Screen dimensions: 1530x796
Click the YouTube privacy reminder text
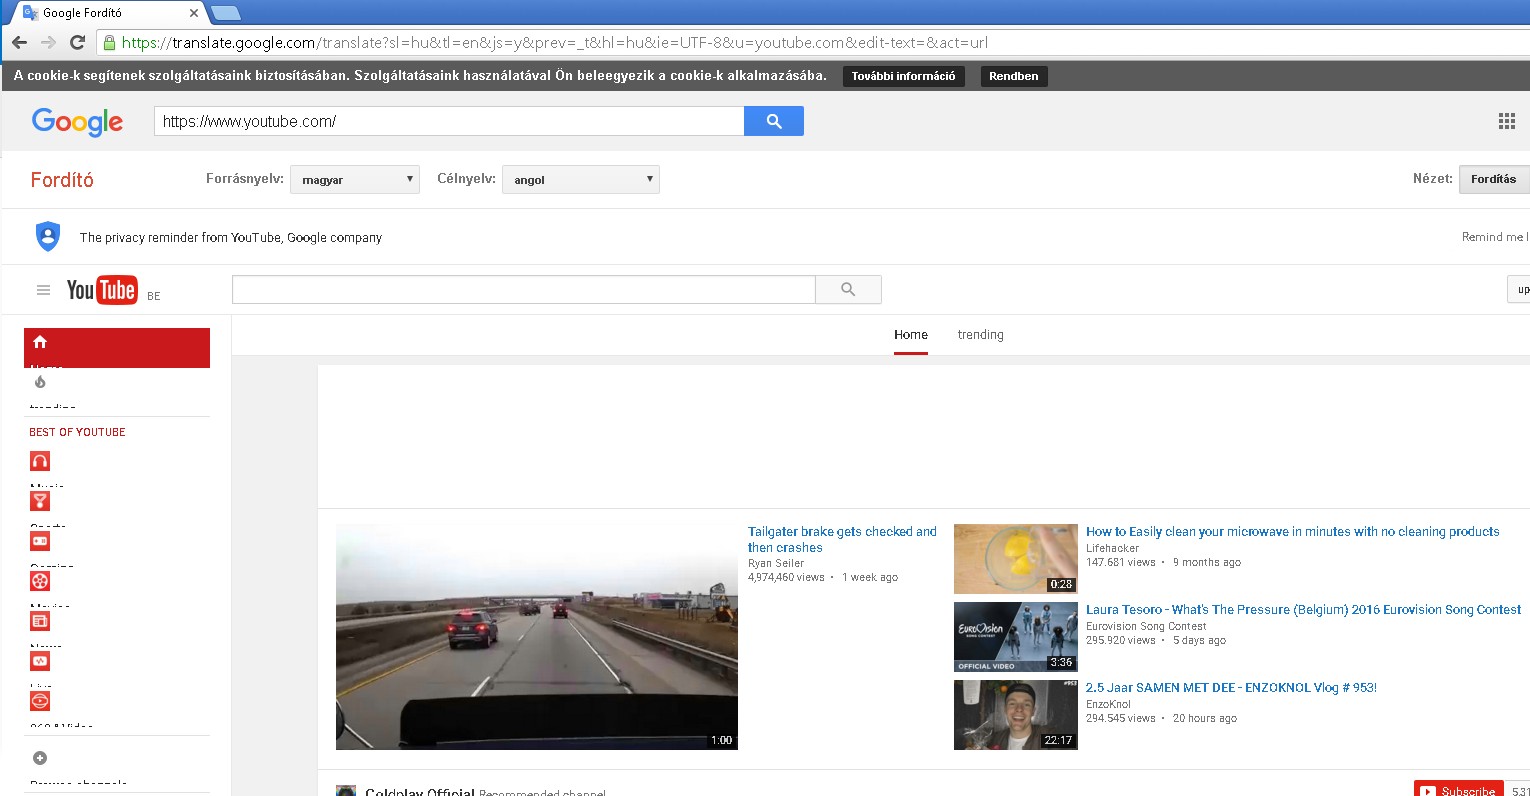(x=231, y=238)
